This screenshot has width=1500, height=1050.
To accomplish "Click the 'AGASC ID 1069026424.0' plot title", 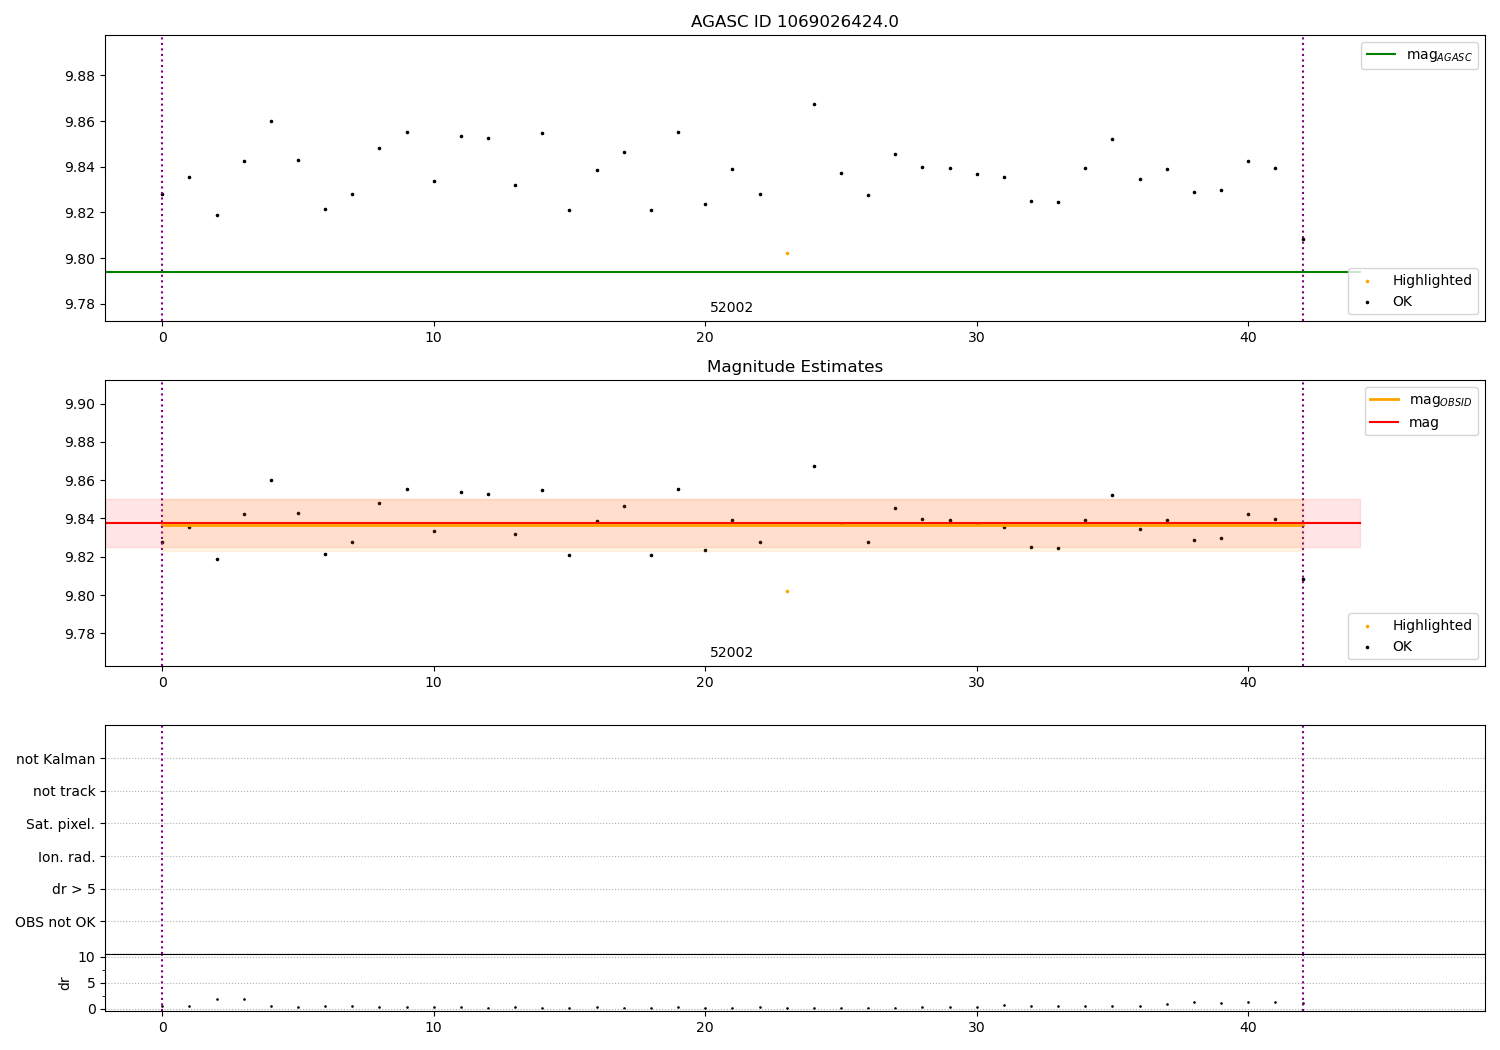I will pos(794,22).
